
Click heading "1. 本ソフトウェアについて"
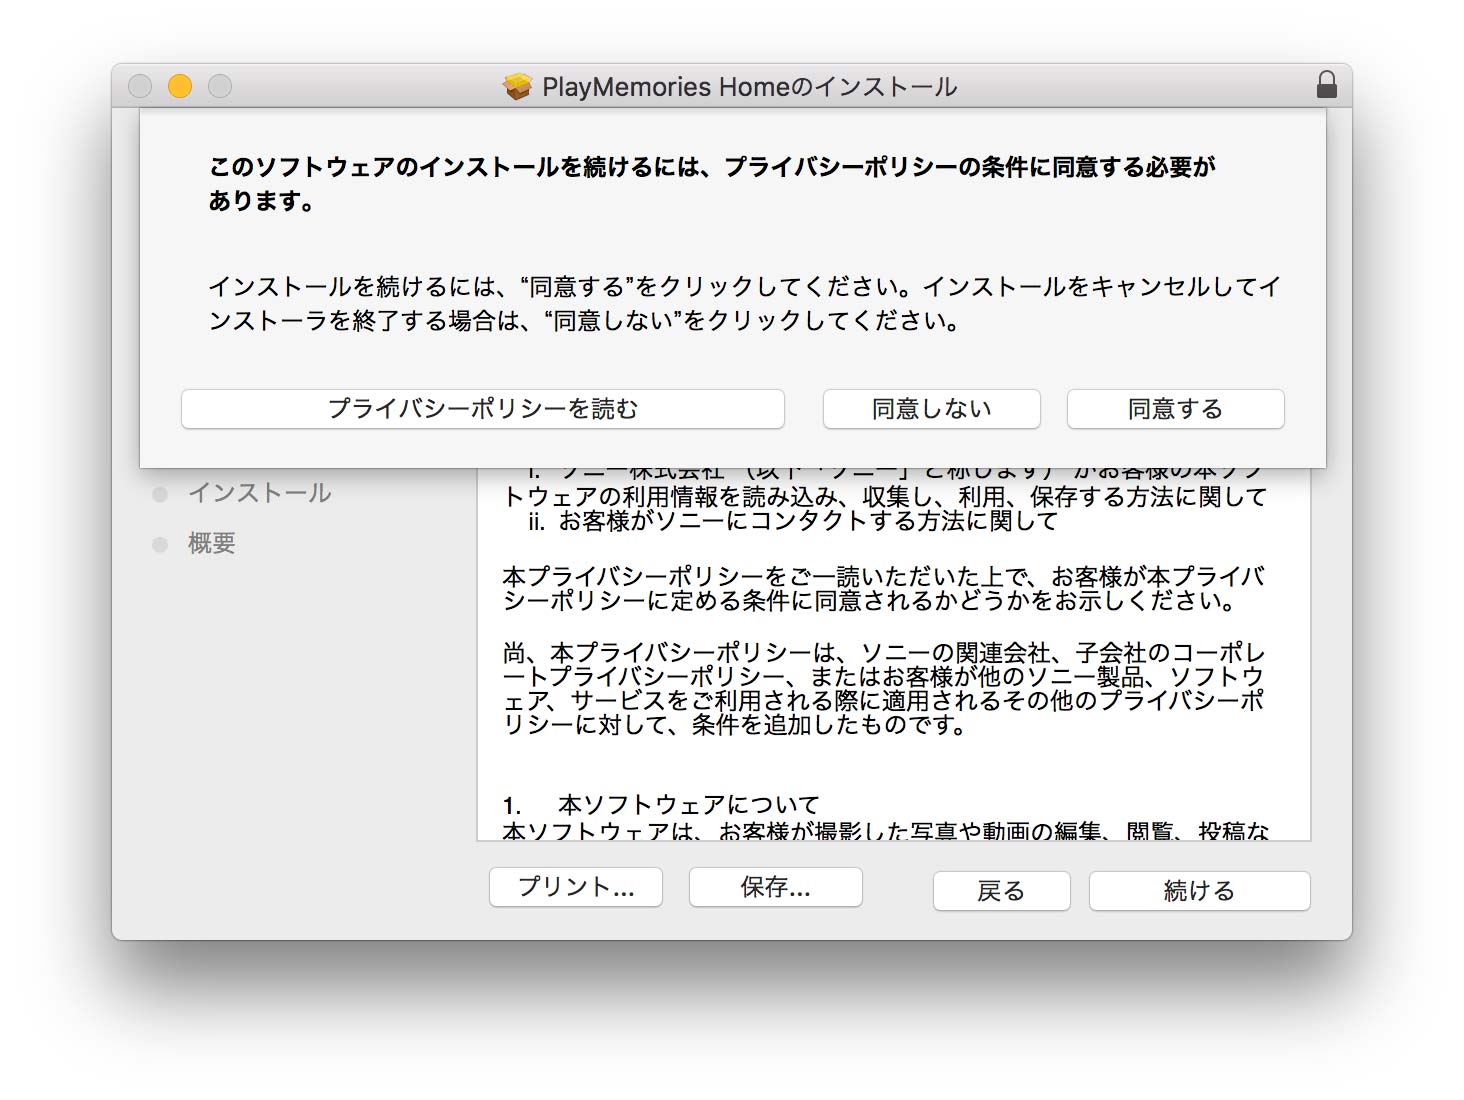point(661,805)
